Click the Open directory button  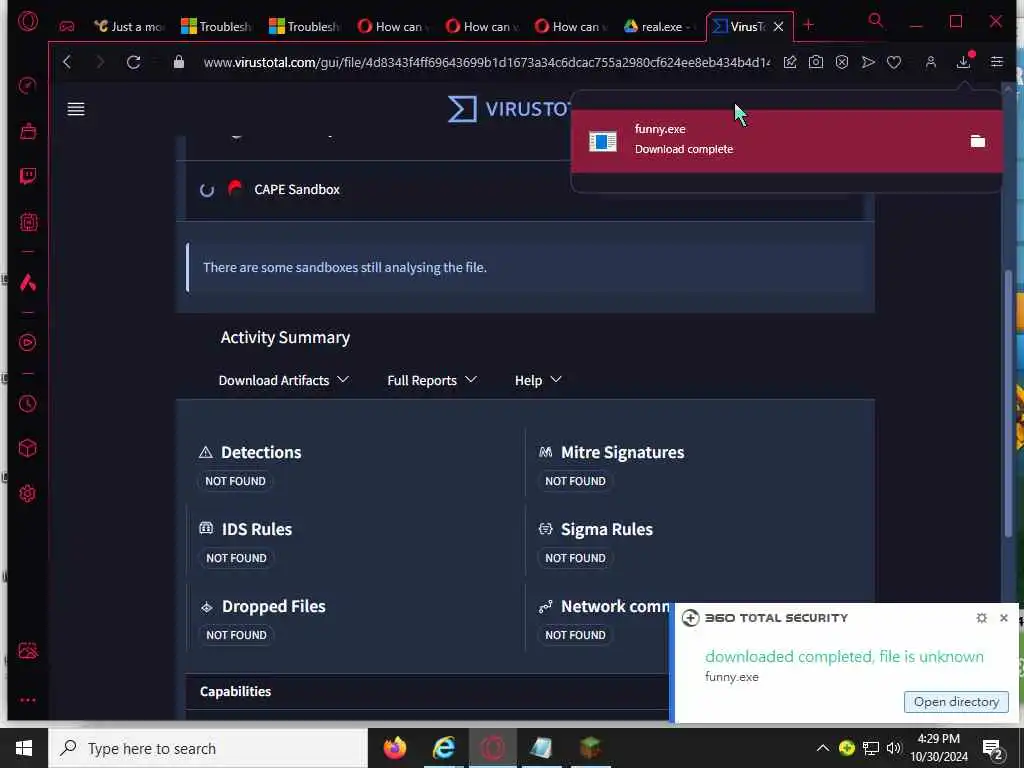point(956,702)
